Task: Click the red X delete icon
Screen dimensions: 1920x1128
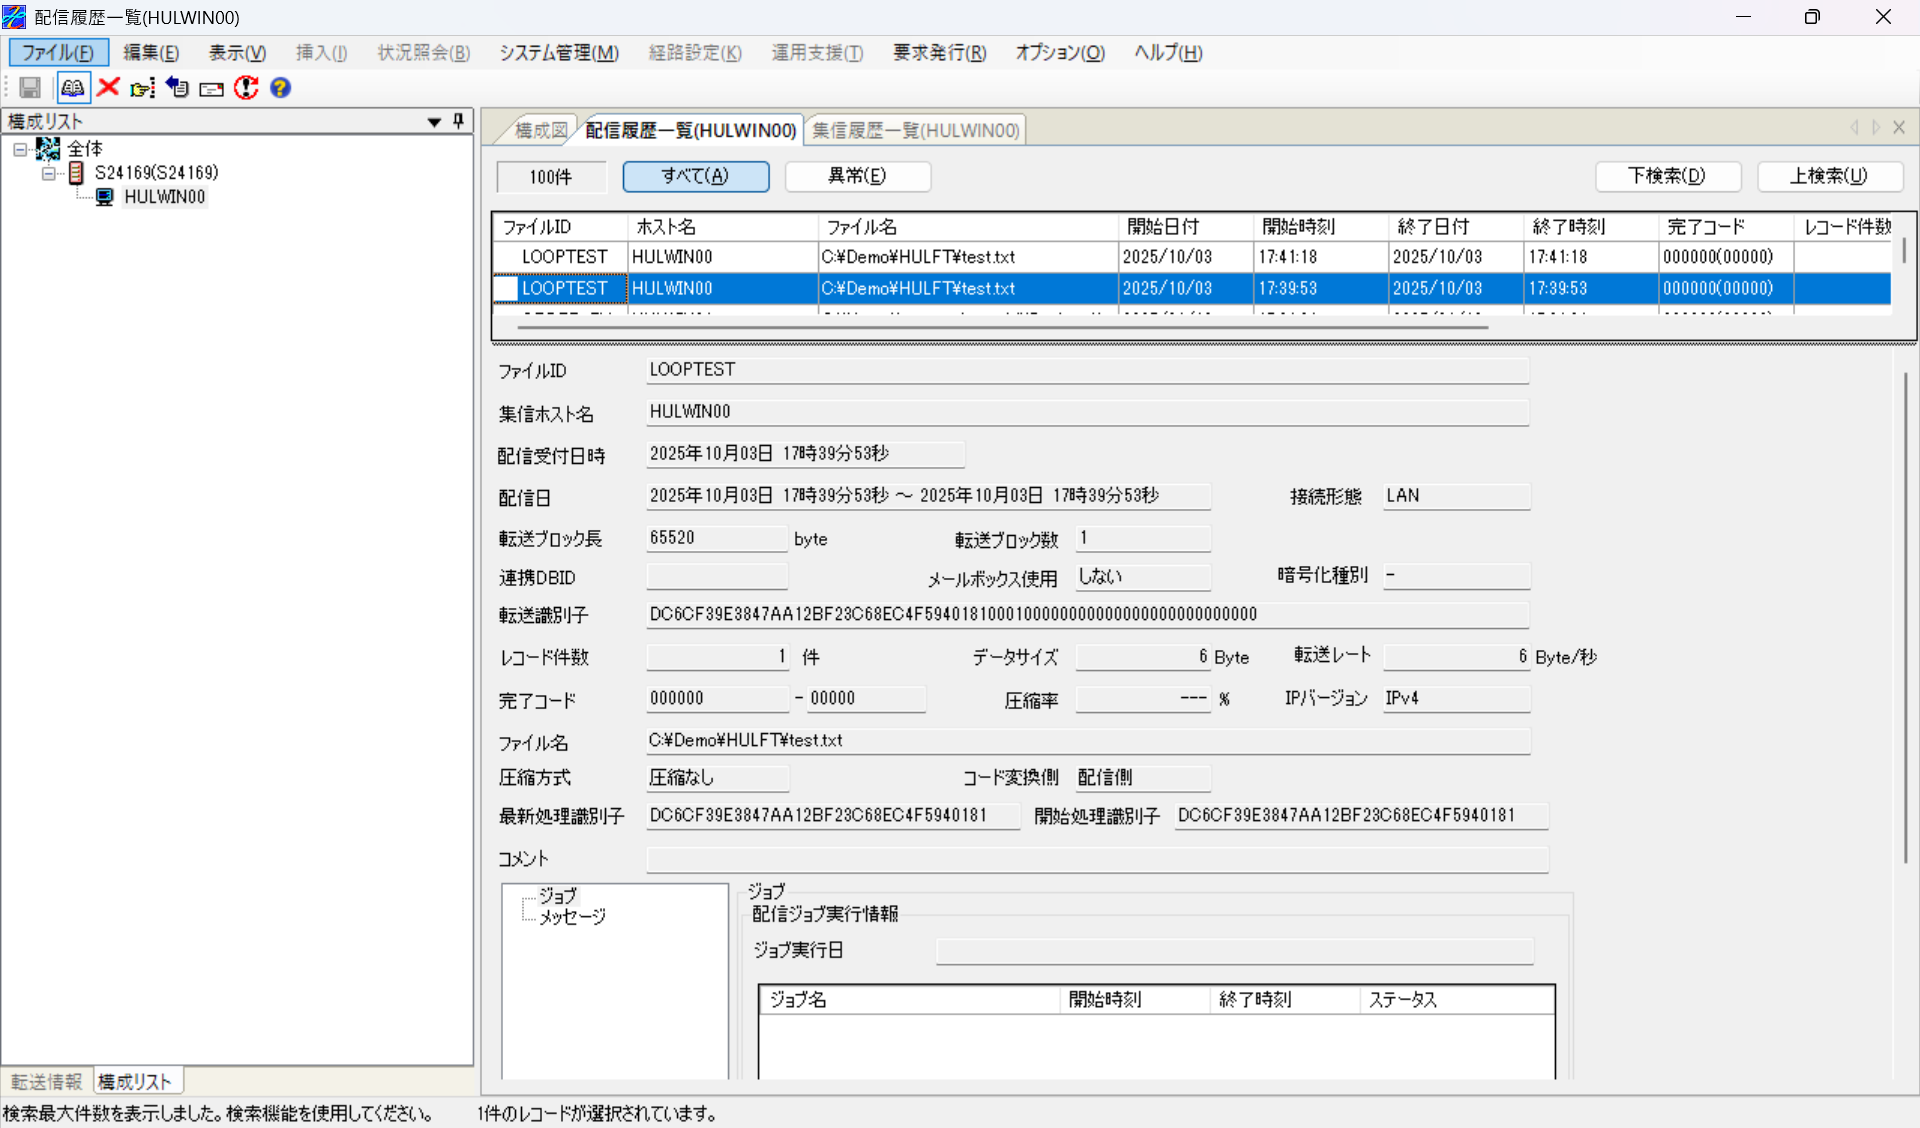Action: (108, 88)
